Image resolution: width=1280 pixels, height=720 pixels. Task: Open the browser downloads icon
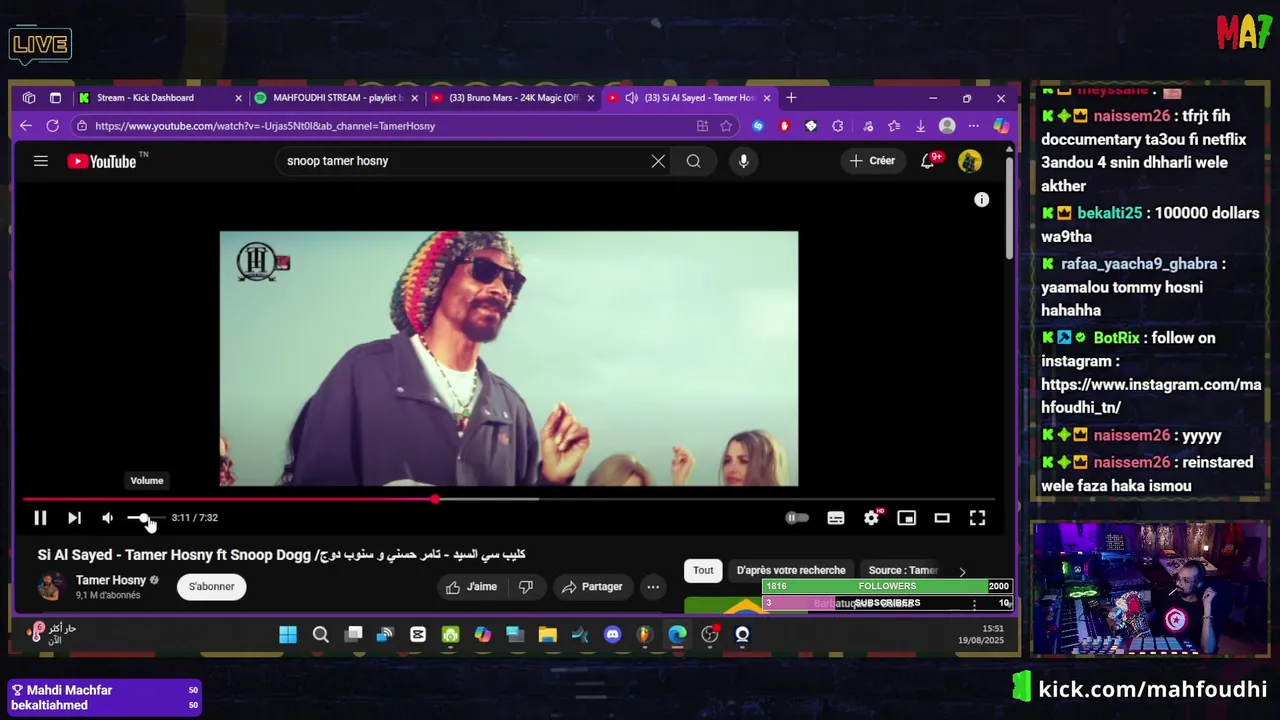pyautogui.click(x=920, y=126)
